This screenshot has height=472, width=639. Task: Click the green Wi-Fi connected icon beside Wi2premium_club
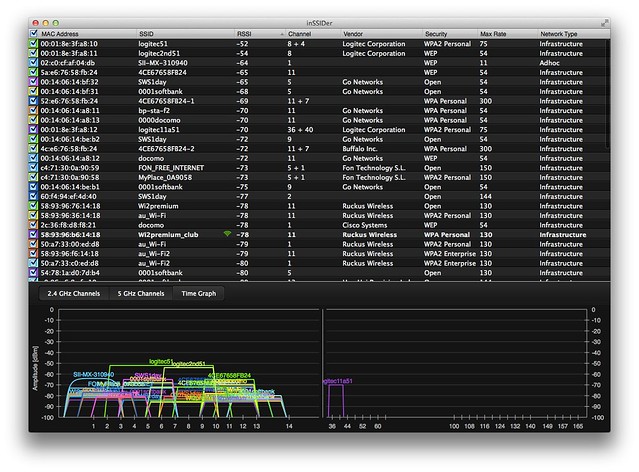point(227,234)
